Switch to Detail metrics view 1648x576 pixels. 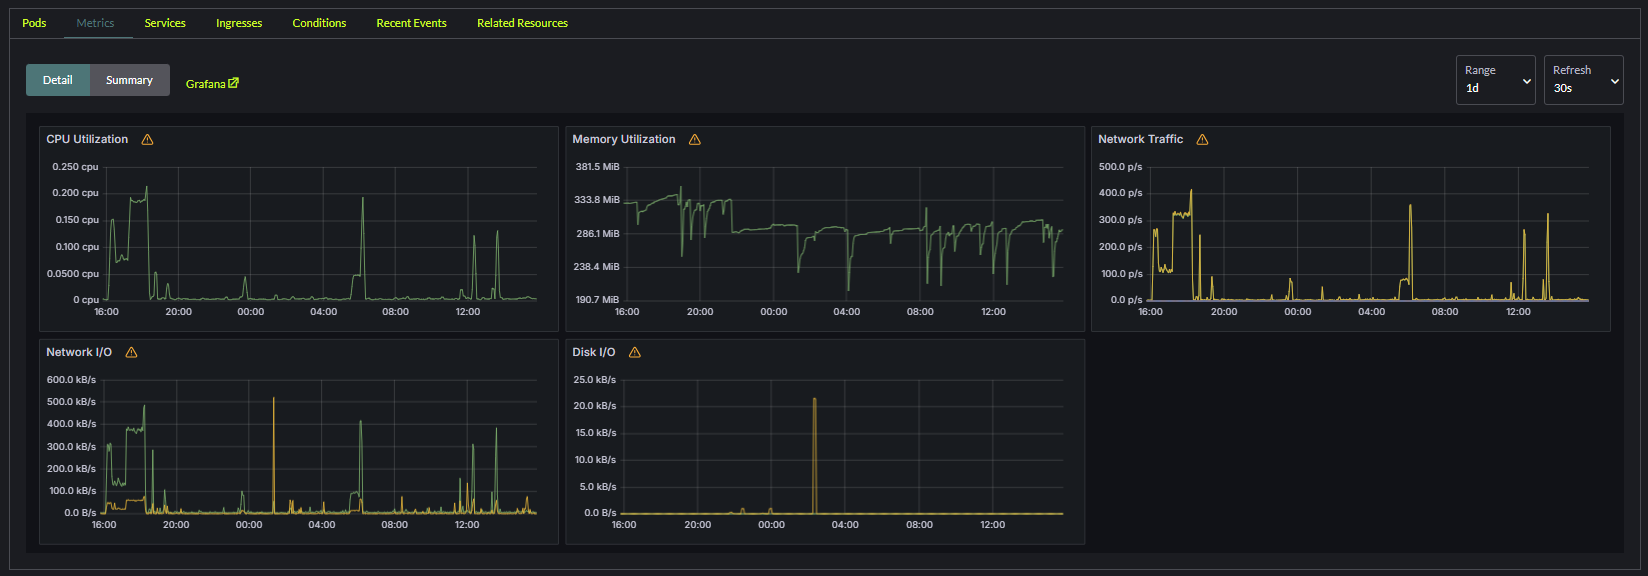tap(58, 80)
